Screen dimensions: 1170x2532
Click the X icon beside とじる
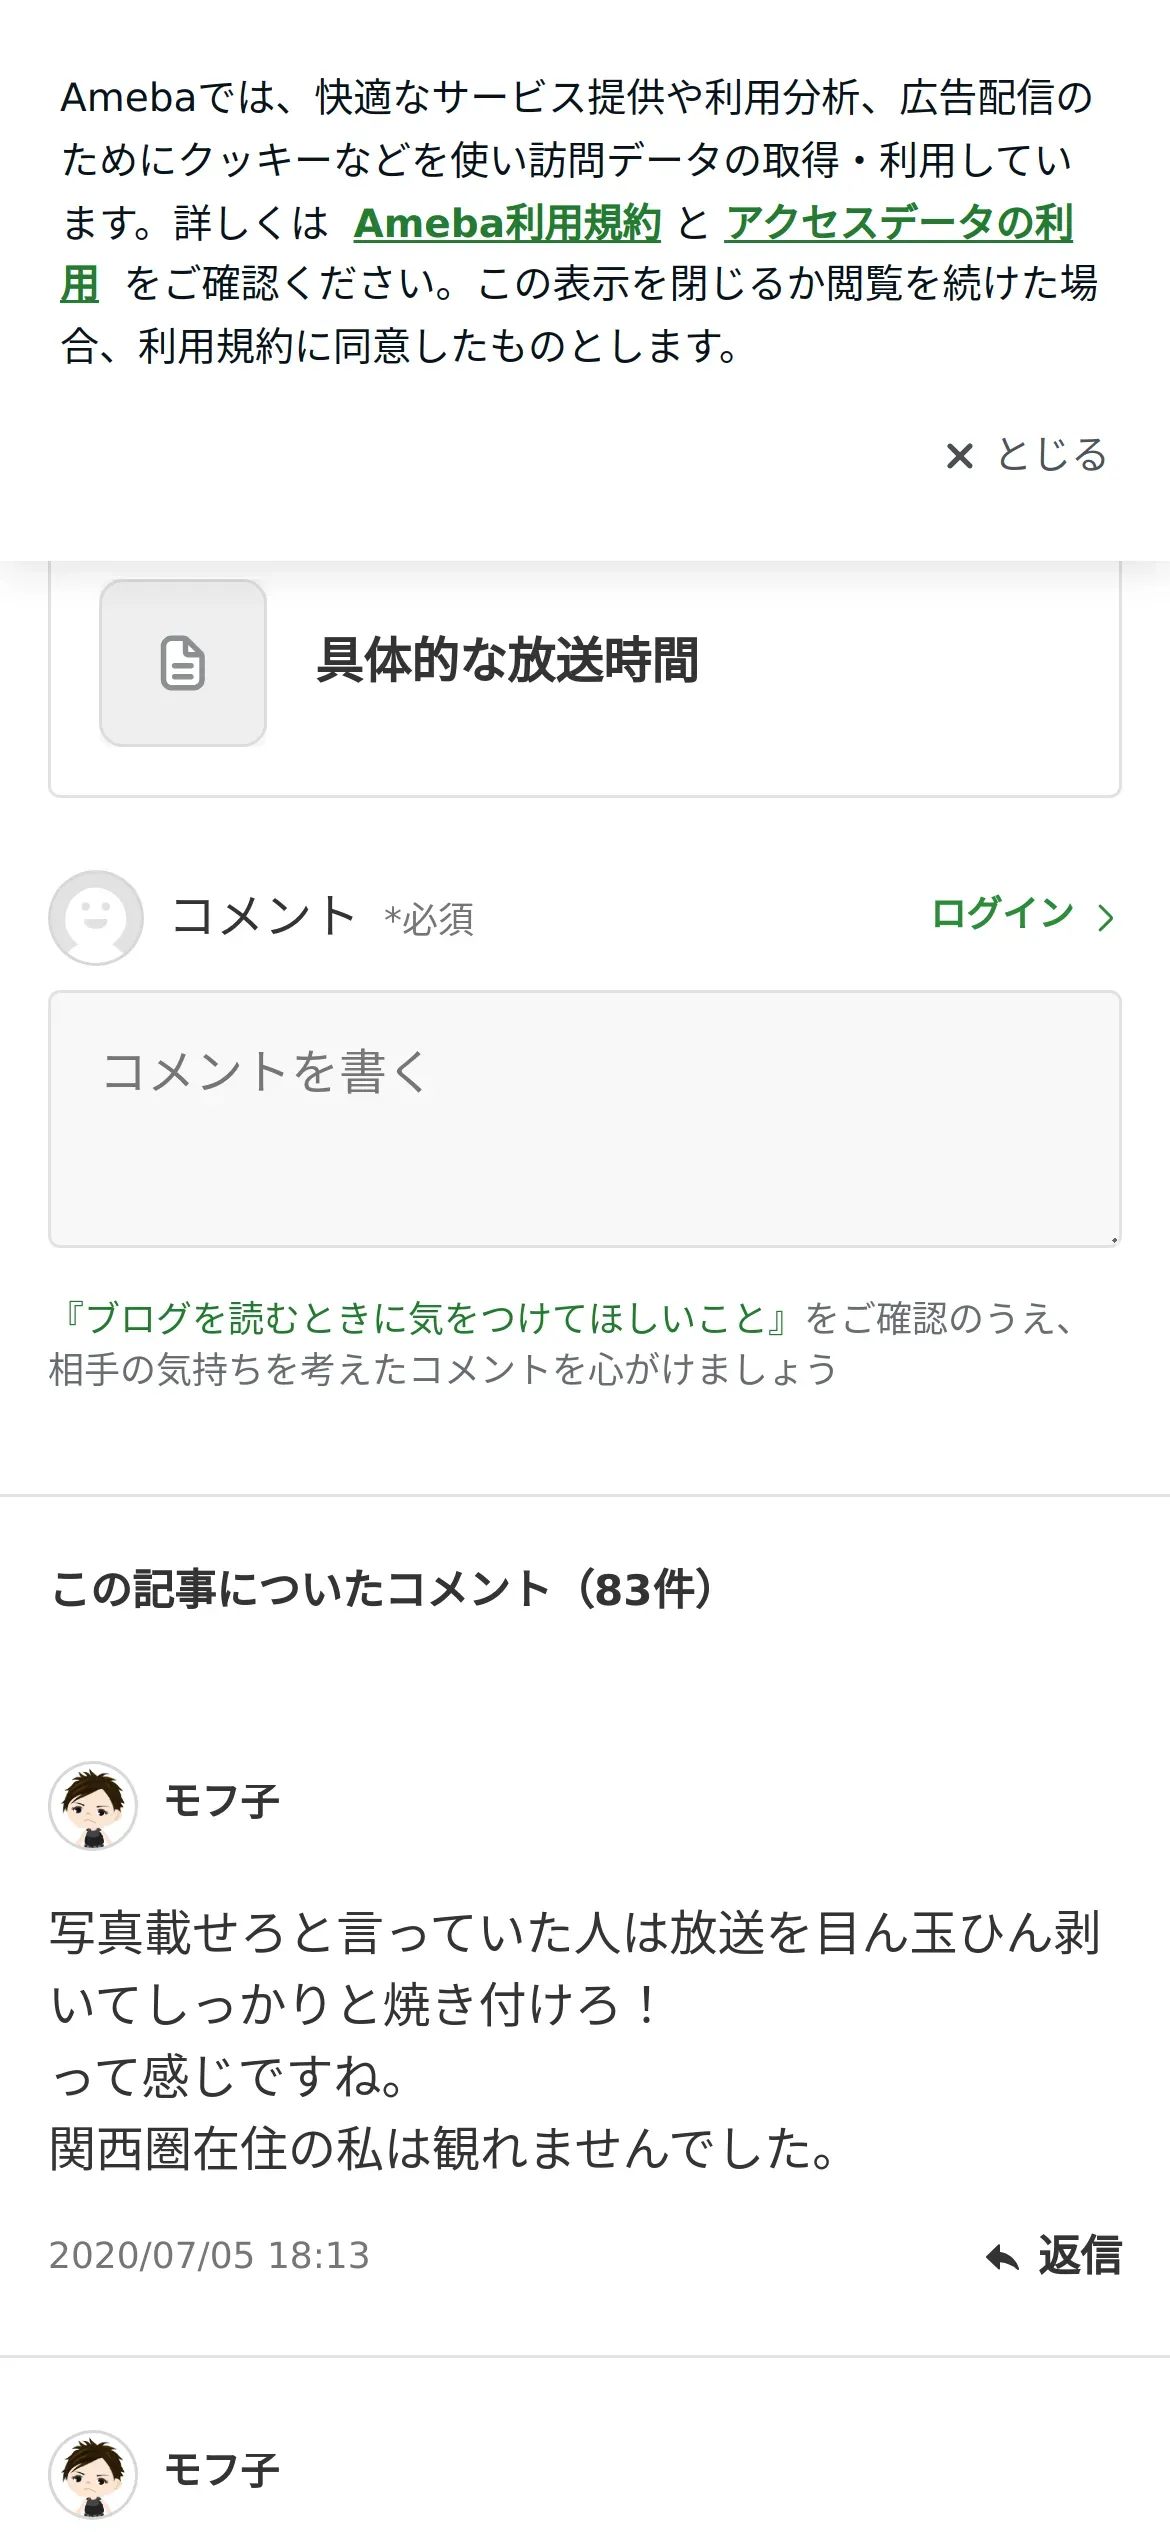[959, 456]
